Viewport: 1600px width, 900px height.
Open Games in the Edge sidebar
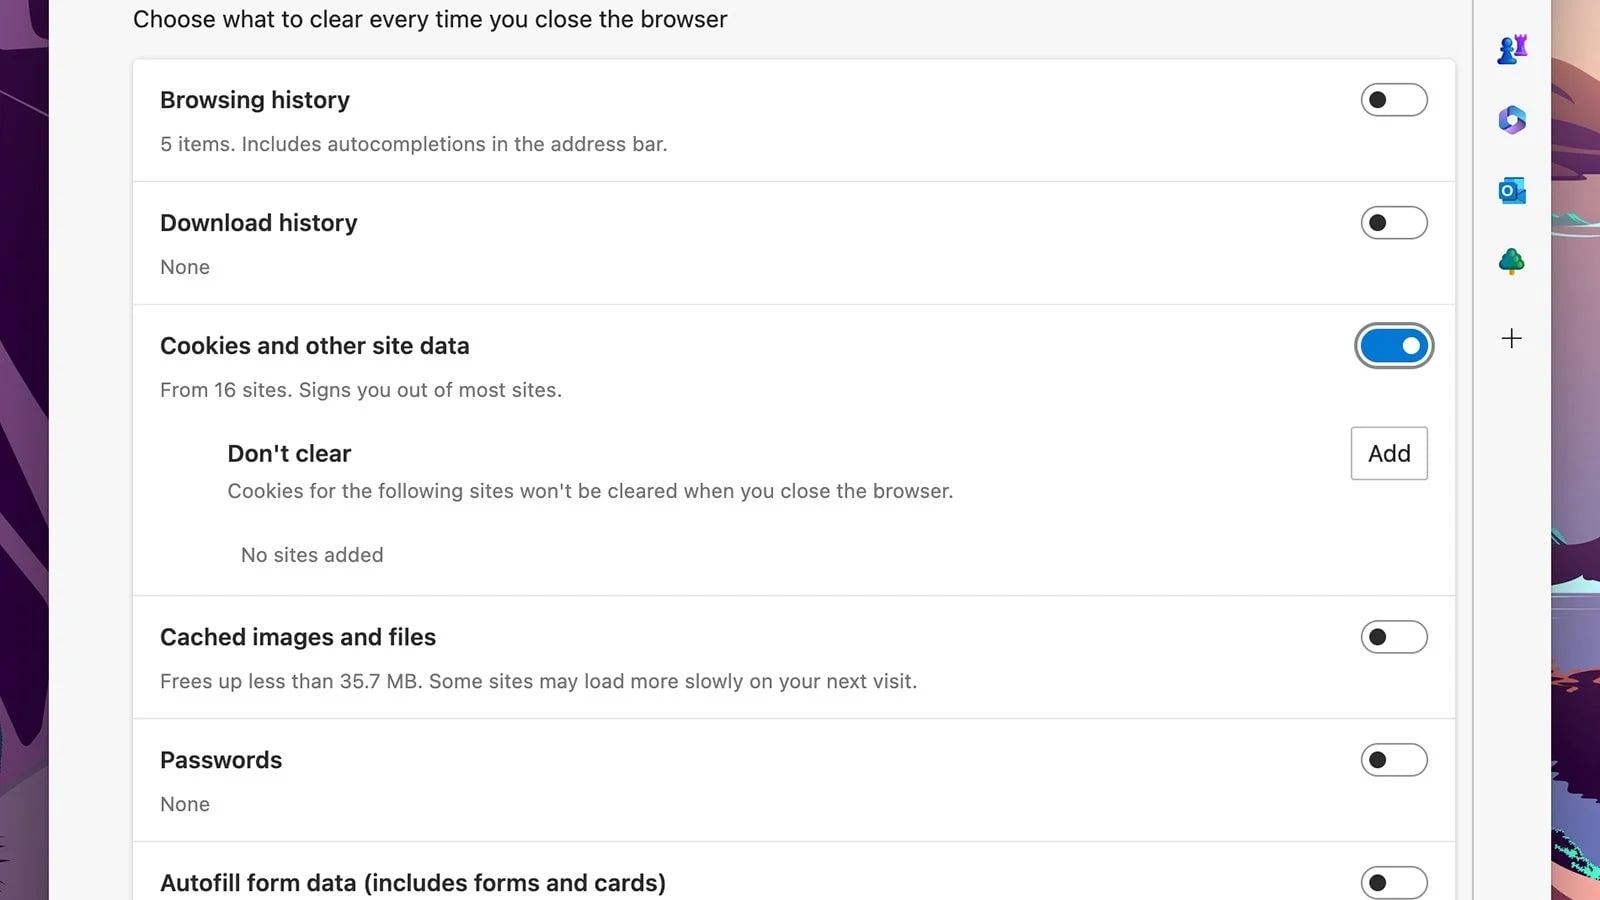[x=1511, y=47]
